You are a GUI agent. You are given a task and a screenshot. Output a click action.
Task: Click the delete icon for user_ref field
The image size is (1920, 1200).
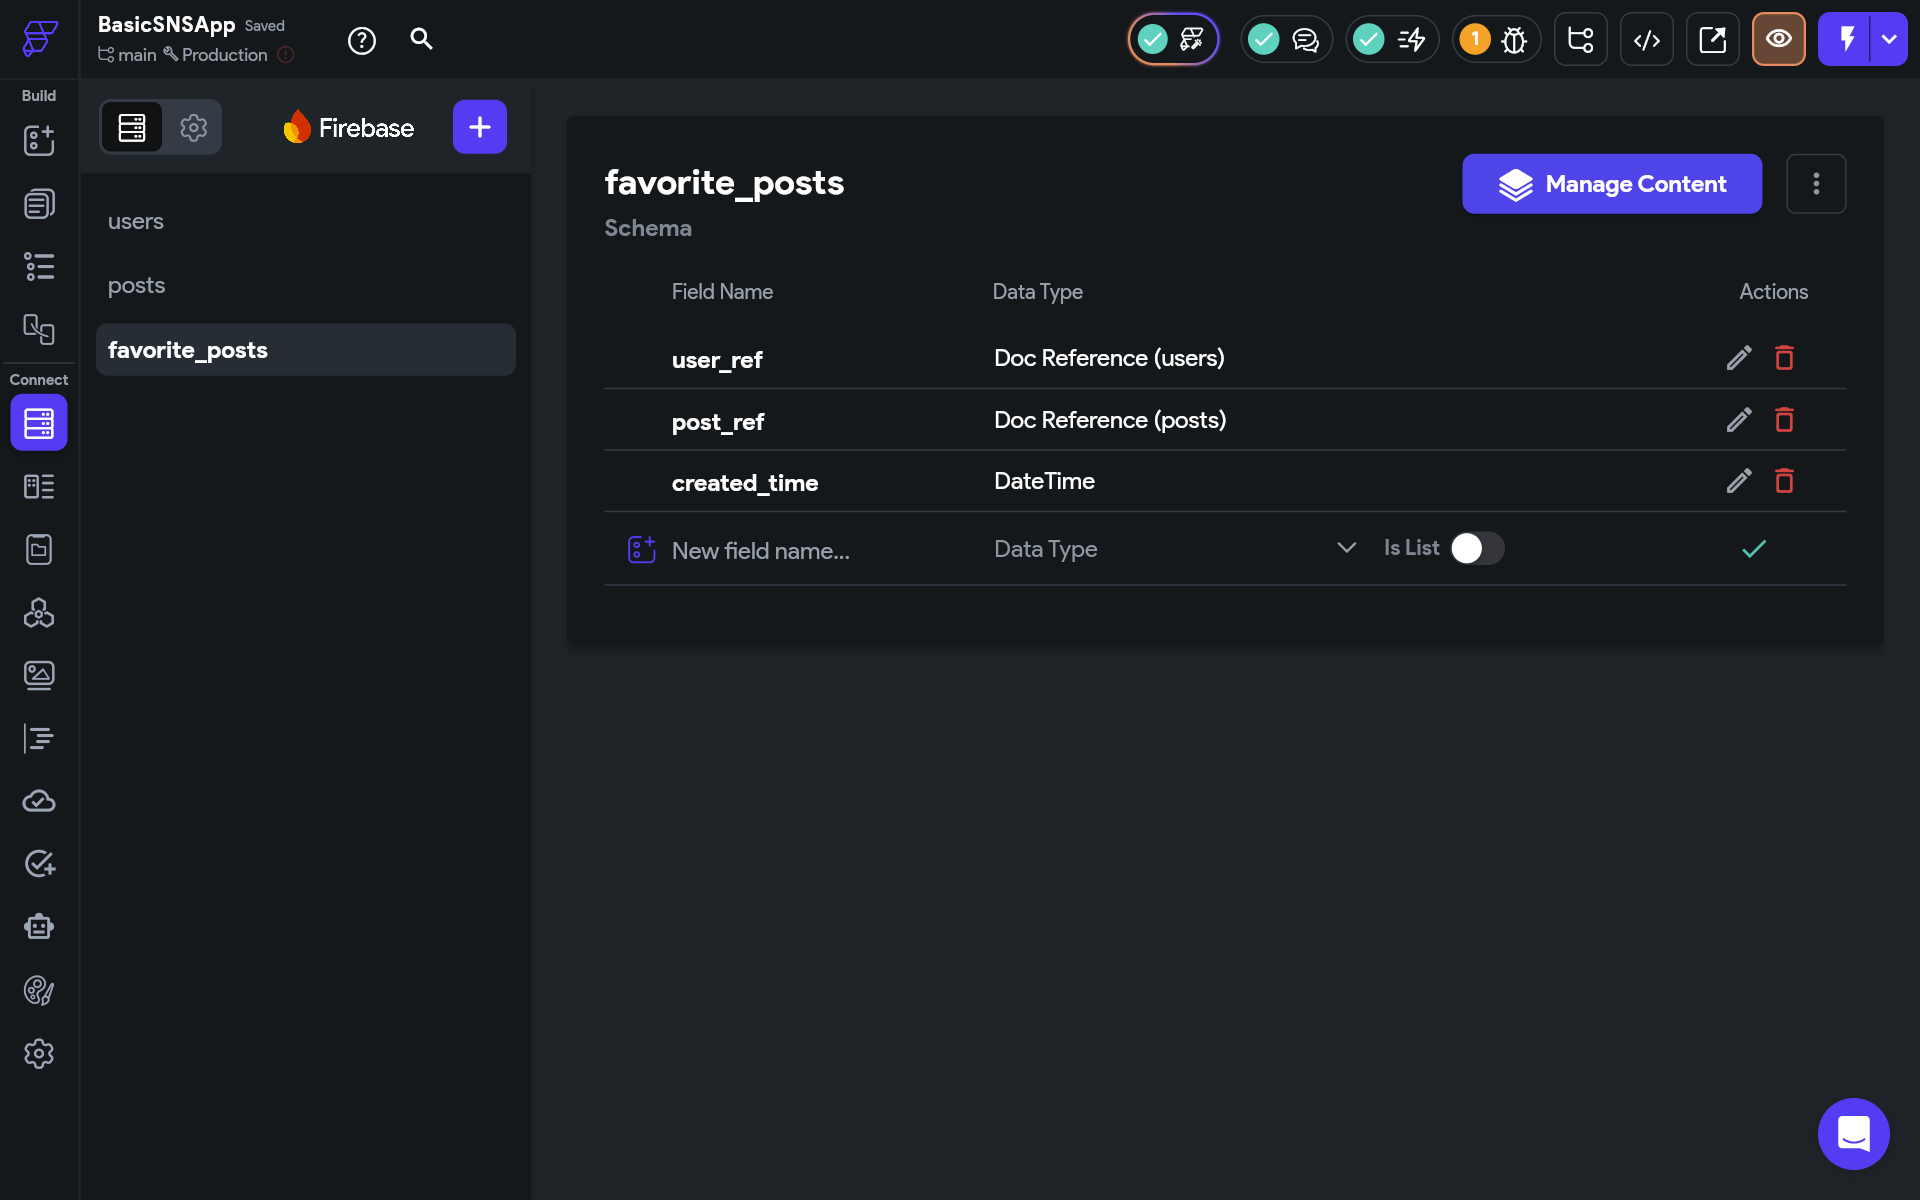[x=1784, y=358]
